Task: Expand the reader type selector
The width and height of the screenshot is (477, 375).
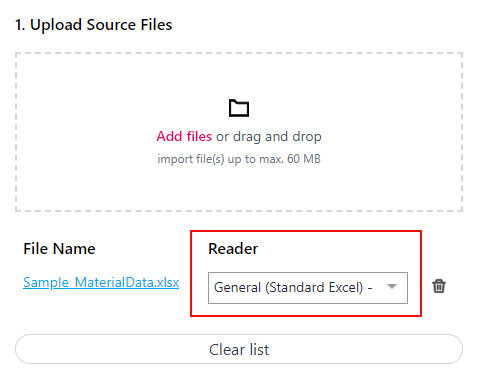Action: click(x=308, y=288)
